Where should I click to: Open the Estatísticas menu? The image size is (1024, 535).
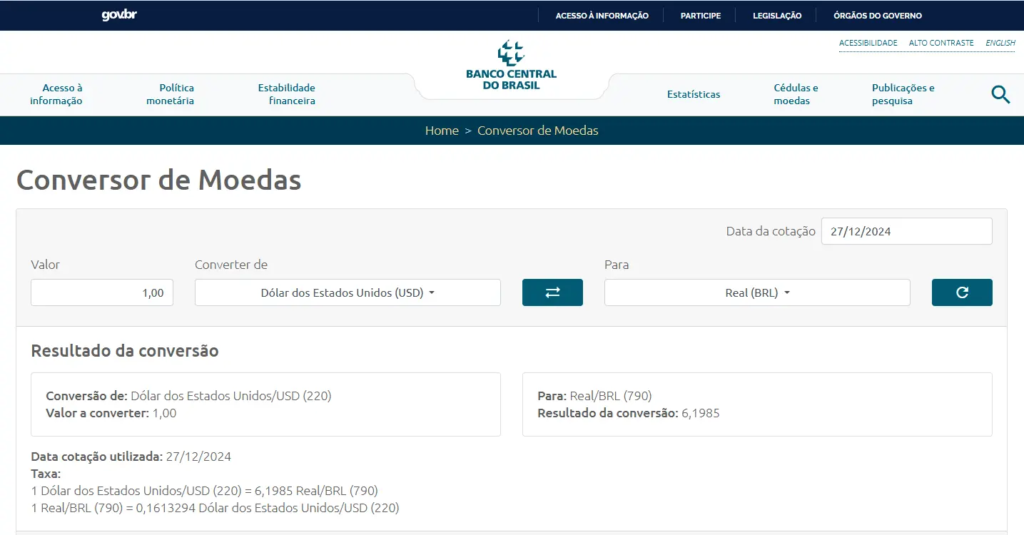coord(693,94)
